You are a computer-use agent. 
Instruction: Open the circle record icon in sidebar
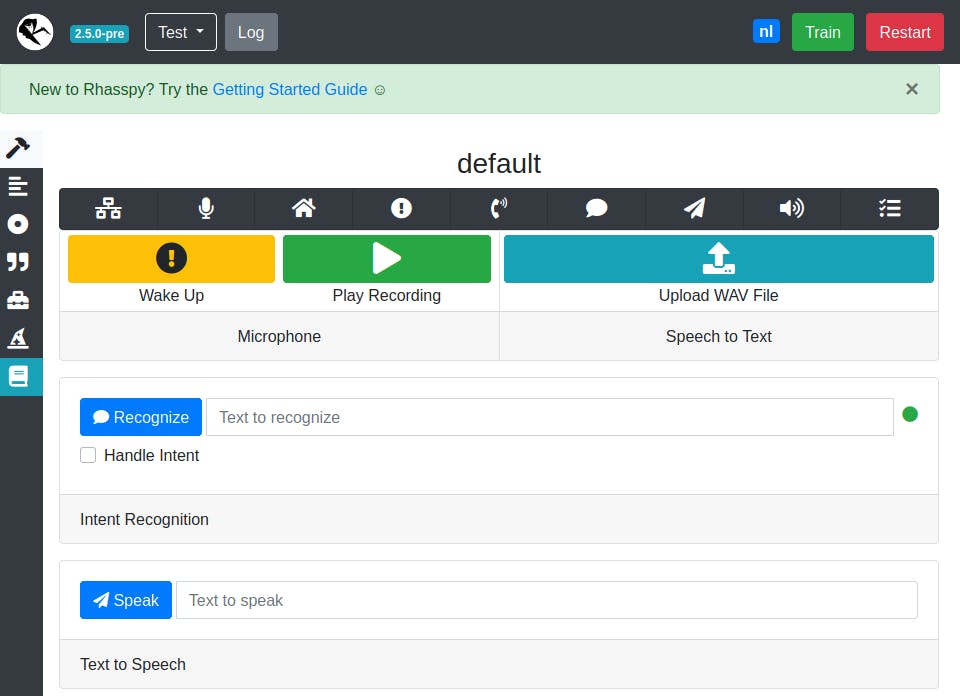(18, 224)
